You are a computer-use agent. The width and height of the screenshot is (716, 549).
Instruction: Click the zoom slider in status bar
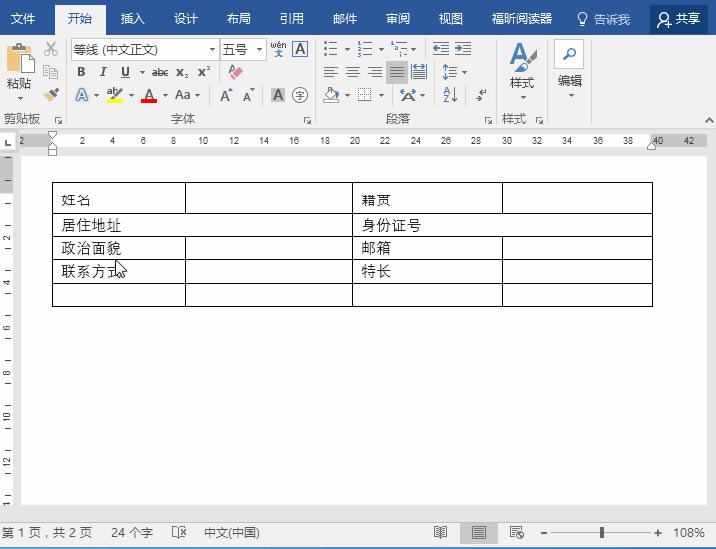tap(601, 533)
